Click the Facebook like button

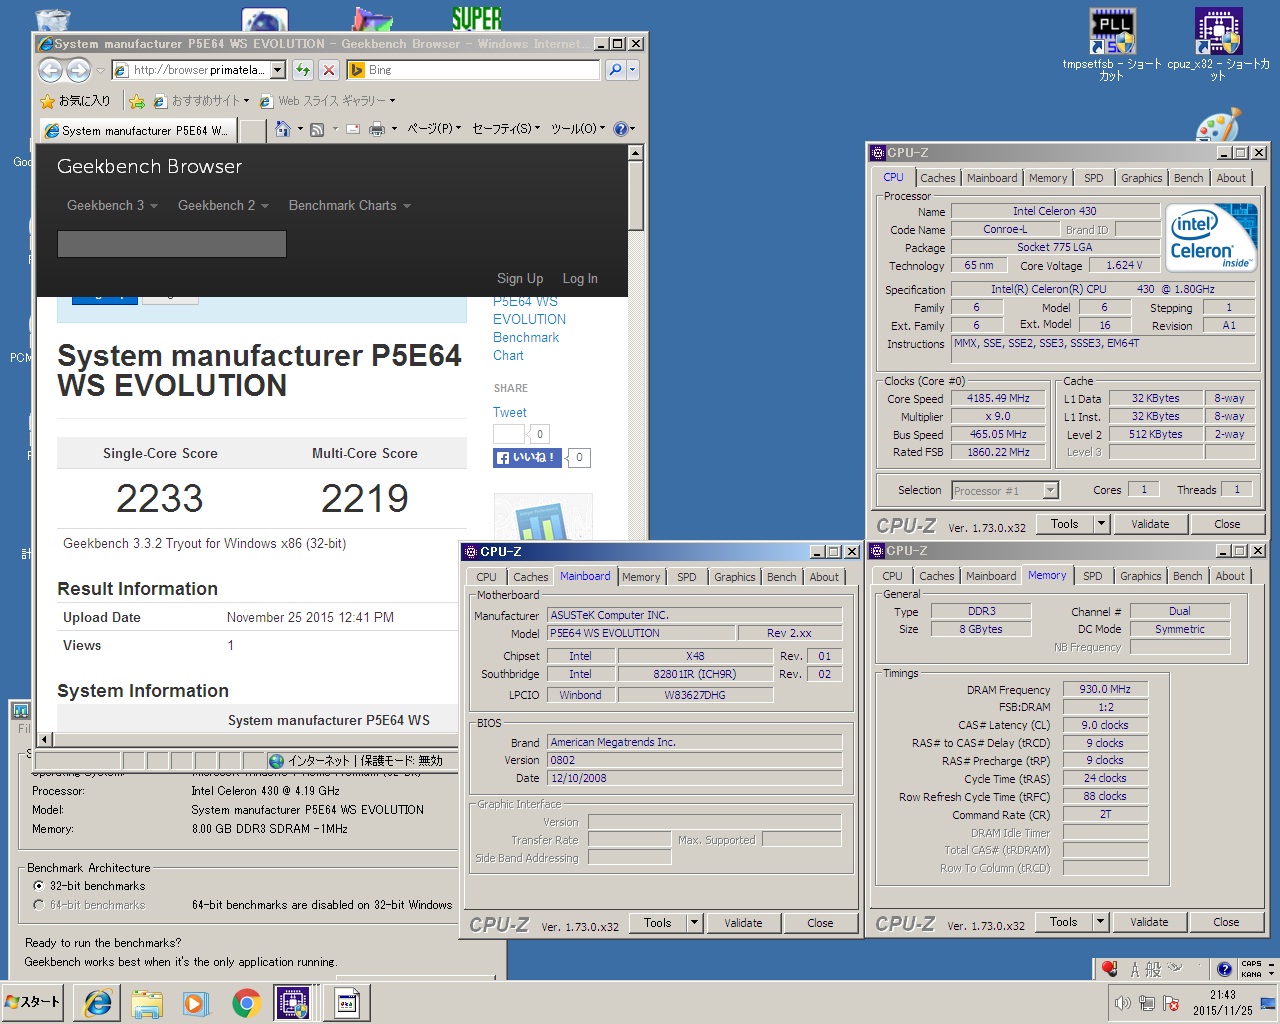tap(527, 458)
